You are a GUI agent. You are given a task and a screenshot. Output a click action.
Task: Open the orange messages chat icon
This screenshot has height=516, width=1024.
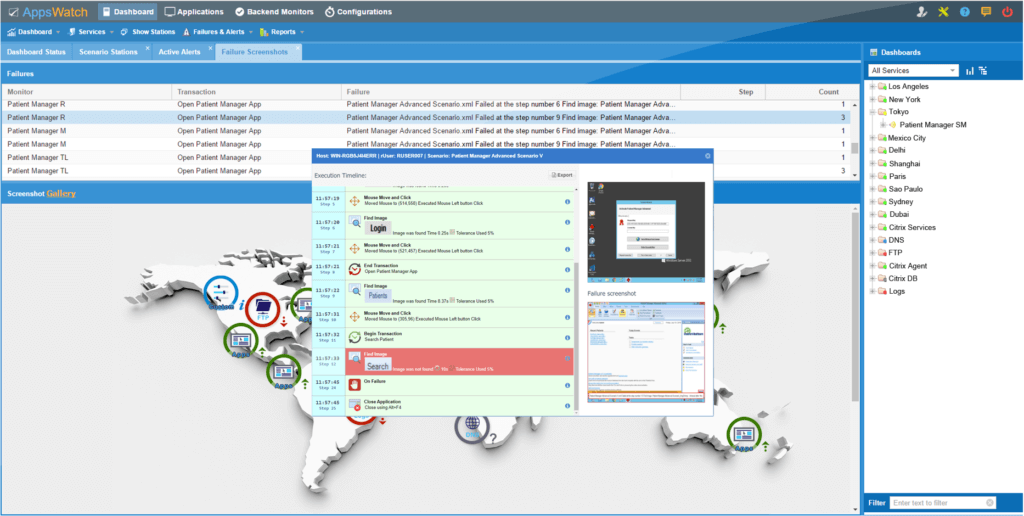click(986, 12)
